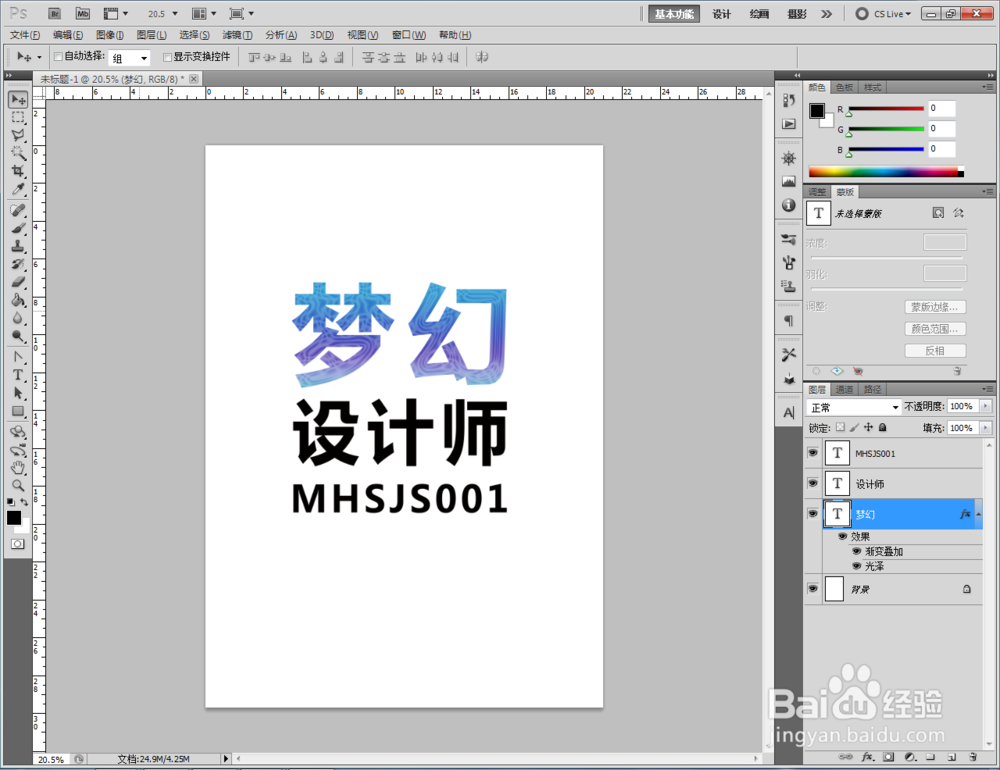This screenshot has width=1000, height=770.
Task: Toggle visibility of 效果 effects
Action: [842, 536]
